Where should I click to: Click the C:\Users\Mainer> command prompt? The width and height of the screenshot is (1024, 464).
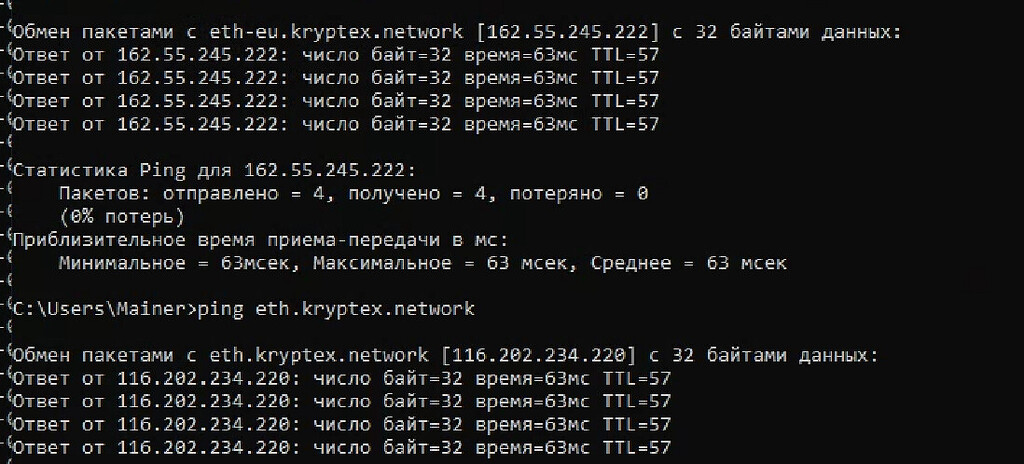pyautogui.click(x=105, y=309)
